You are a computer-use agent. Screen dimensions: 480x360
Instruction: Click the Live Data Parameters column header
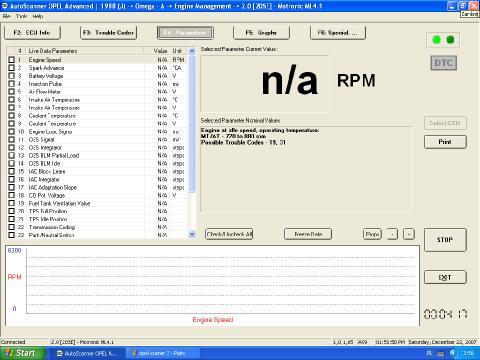pyautogui.click(x=85, y=51)
